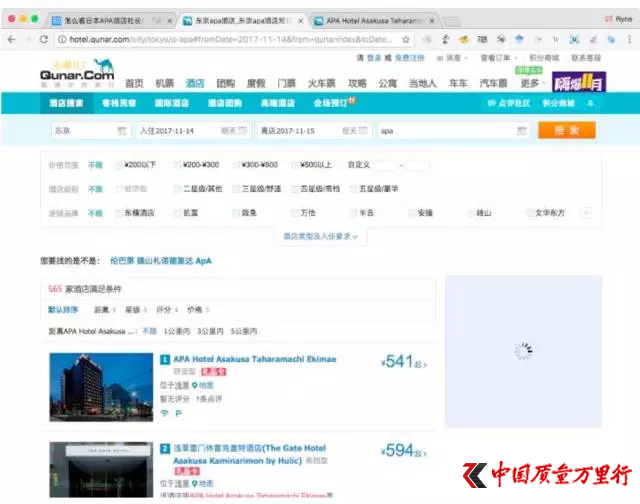Select the 机票 navigation menu item

point(164,83)
